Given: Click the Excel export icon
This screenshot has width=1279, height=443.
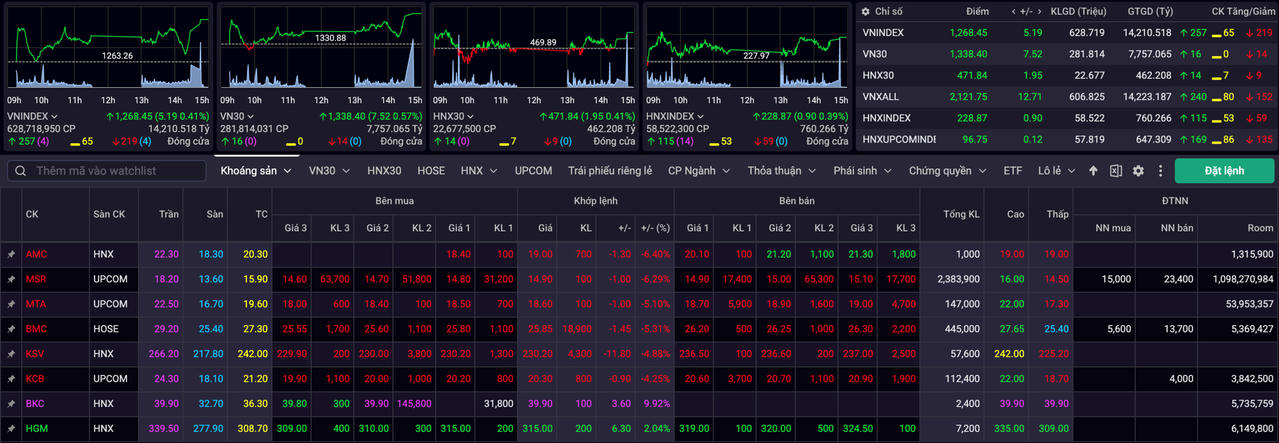Looking at the screenshot, I should pos(1115,171).
